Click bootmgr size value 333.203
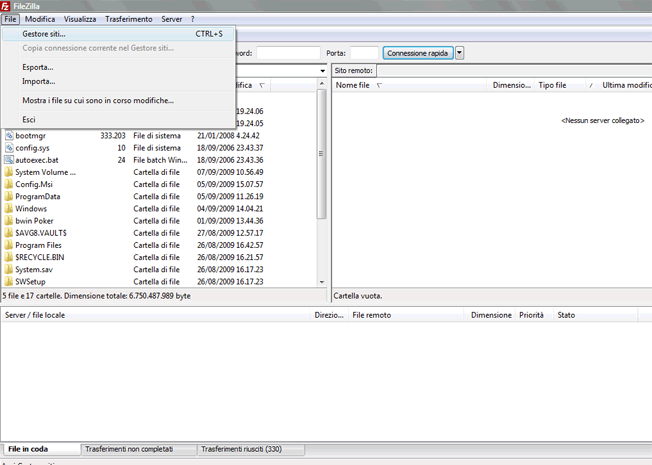This screenshot has width=652, height=465. pos(113,136)
